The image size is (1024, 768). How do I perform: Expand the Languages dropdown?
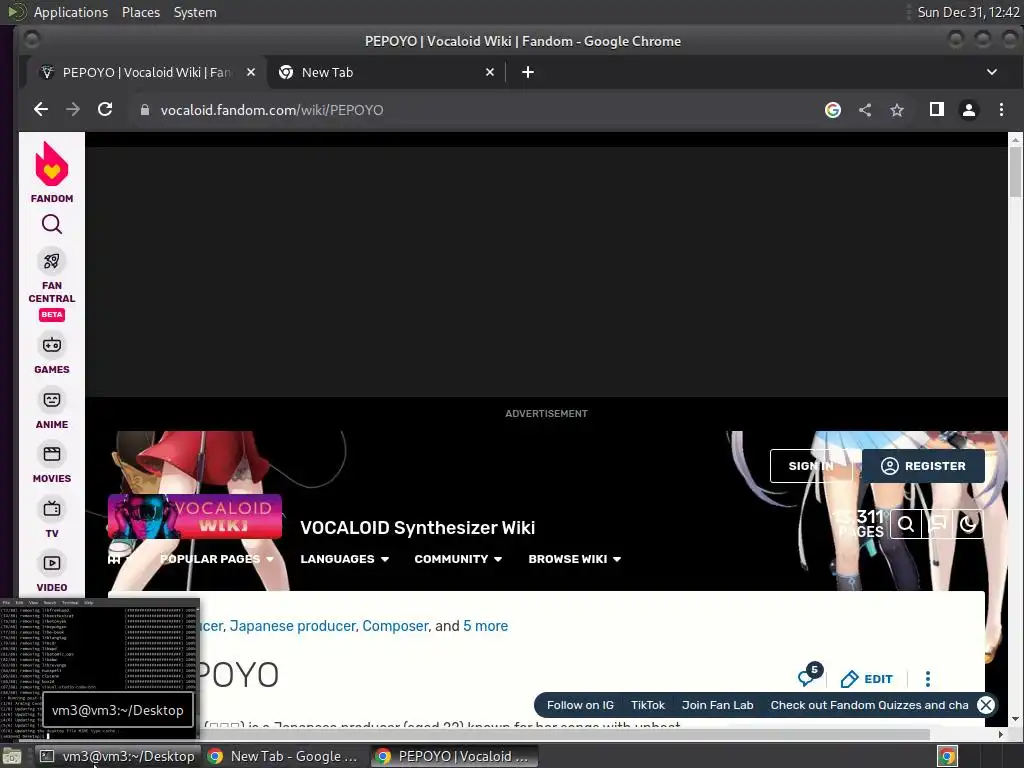click(344, 559)
